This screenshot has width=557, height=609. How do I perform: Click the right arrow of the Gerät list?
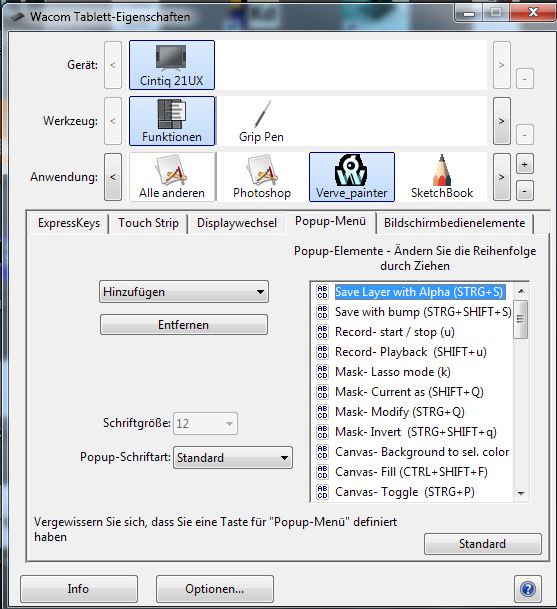(501, 65)
